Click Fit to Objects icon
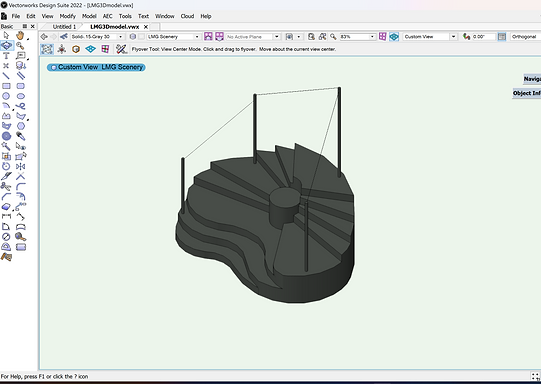The height and width of the screenshot is (384, 541). [322, 37]
